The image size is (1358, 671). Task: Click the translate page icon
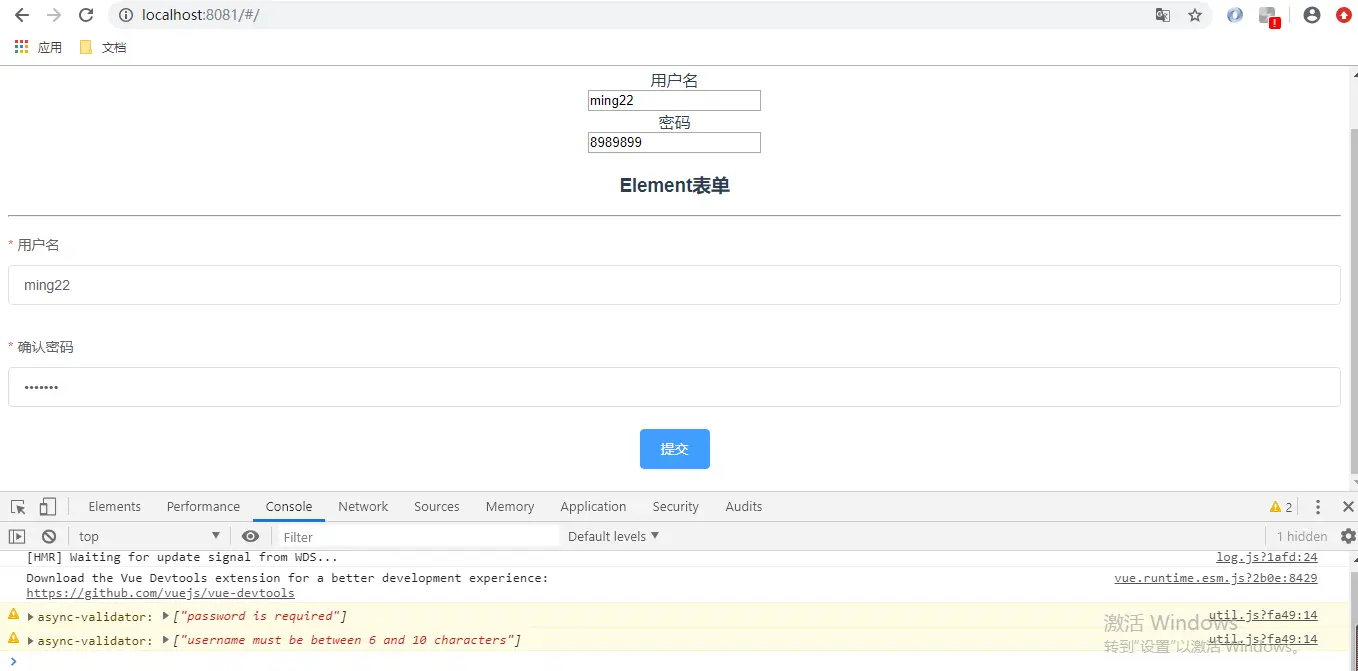coord(1163,15)
